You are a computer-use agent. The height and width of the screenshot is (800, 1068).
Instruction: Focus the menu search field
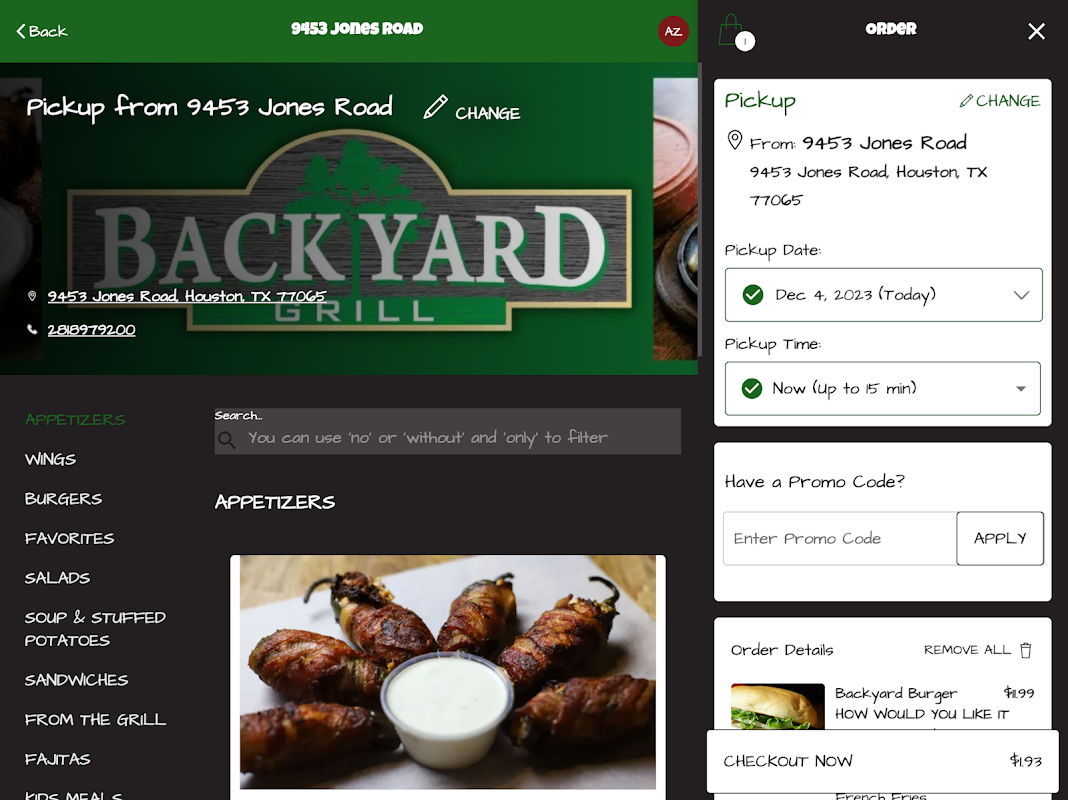[x=447, y=431]
